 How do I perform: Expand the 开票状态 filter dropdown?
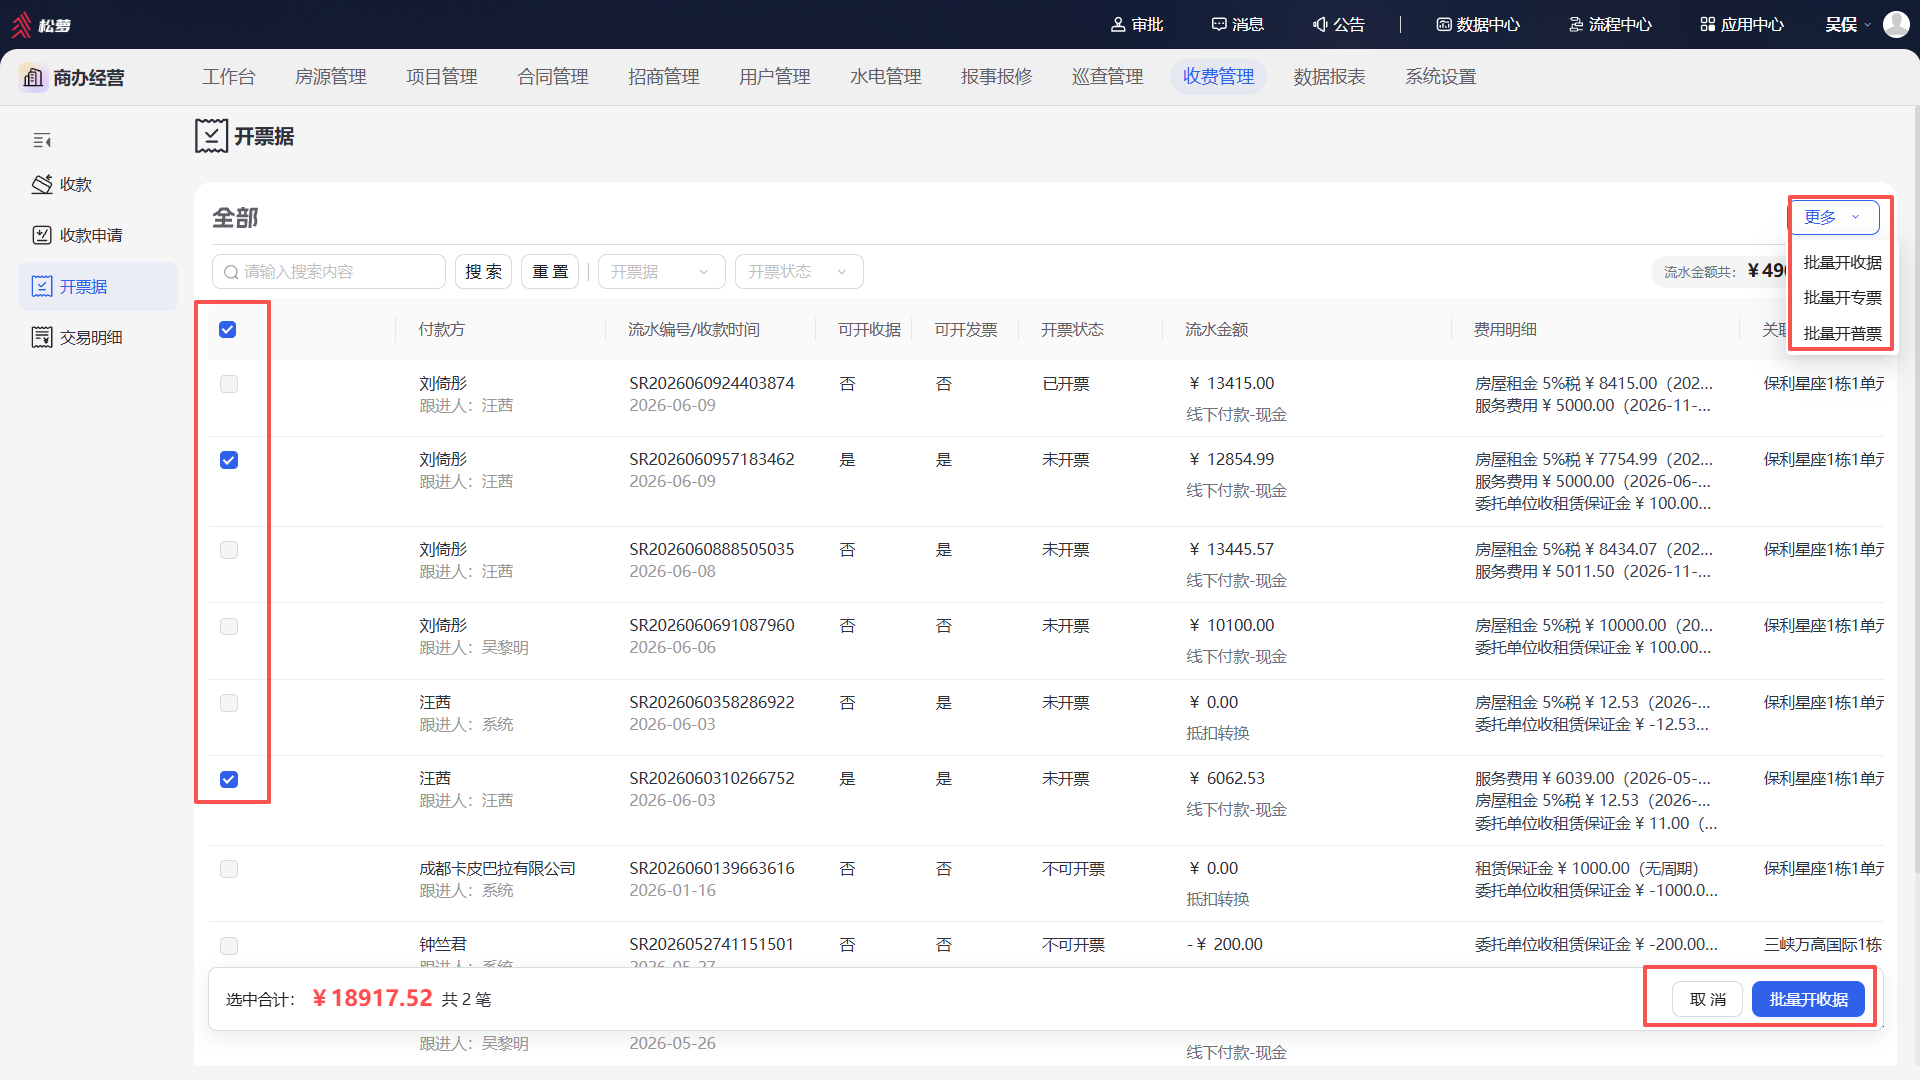[x=799, y=272]
